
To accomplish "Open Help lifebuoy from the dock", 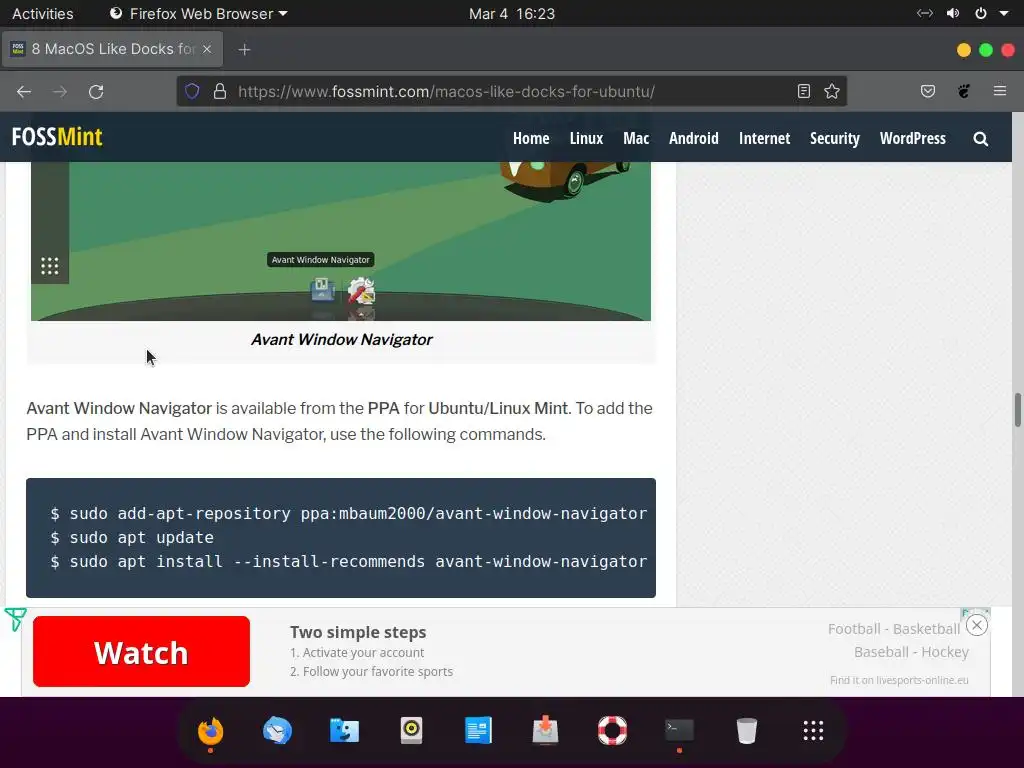I will click(x=613, y=730).
